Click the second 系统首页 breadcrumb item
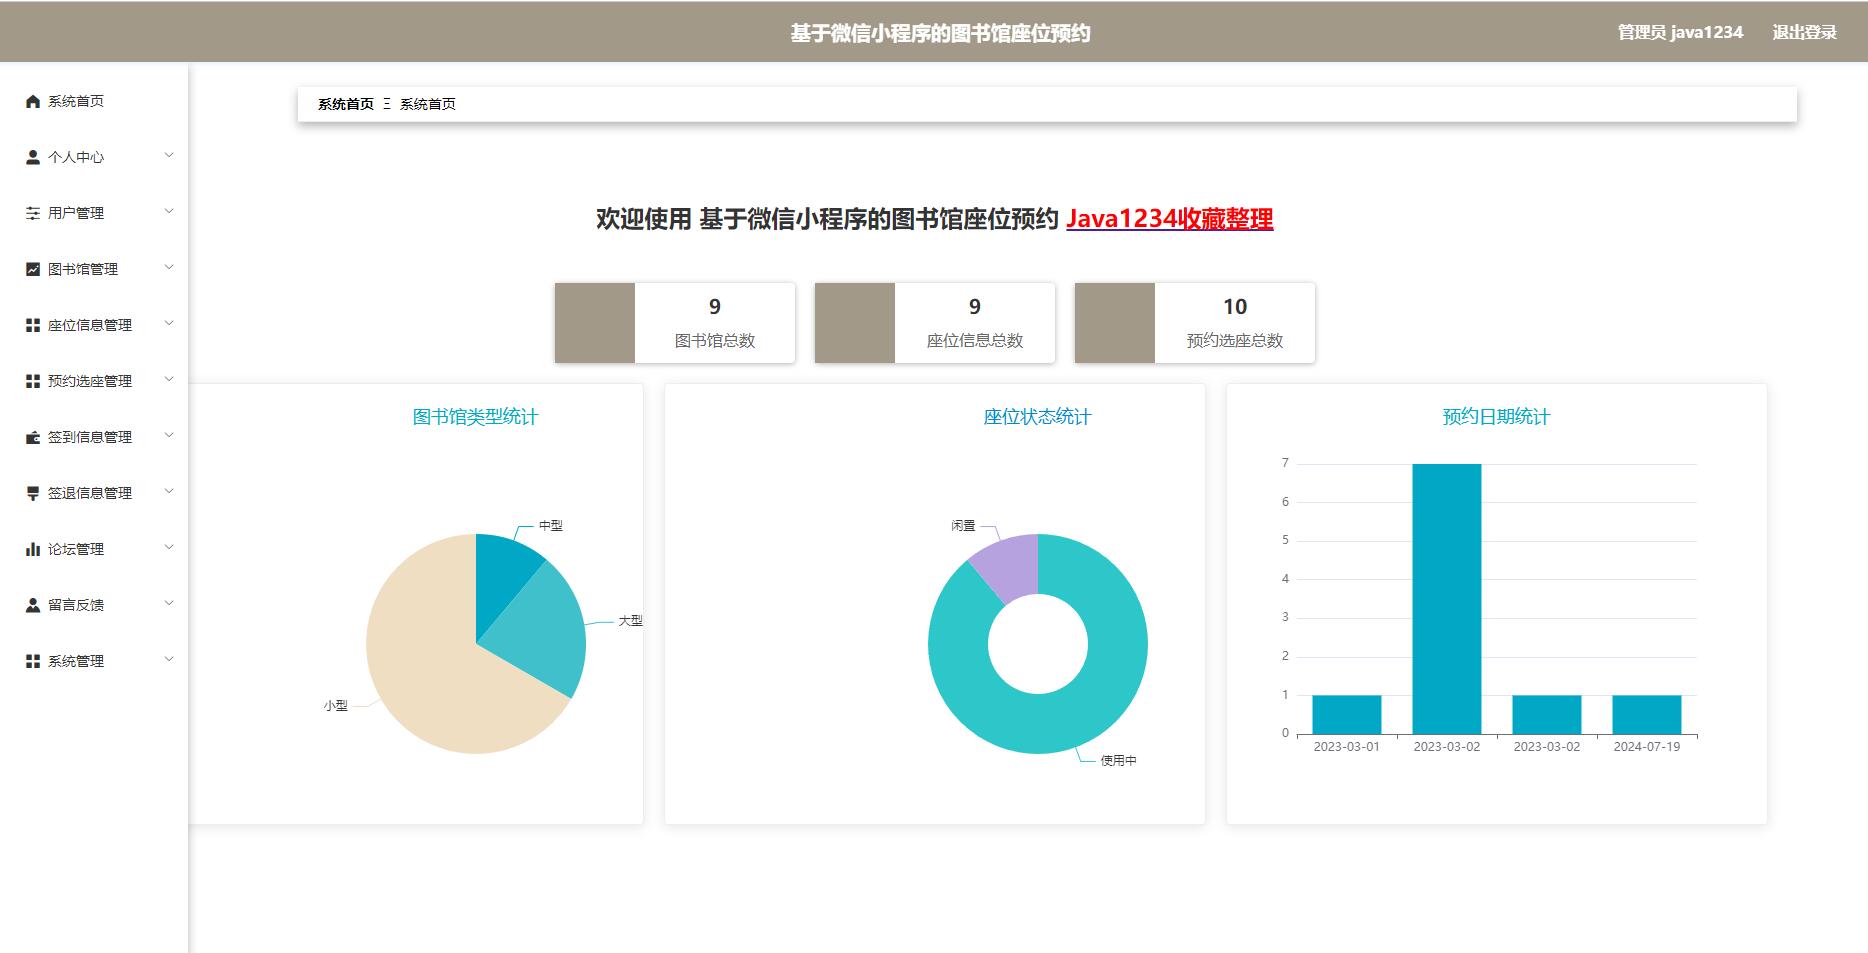1868x953 pixels. [428, 104]
